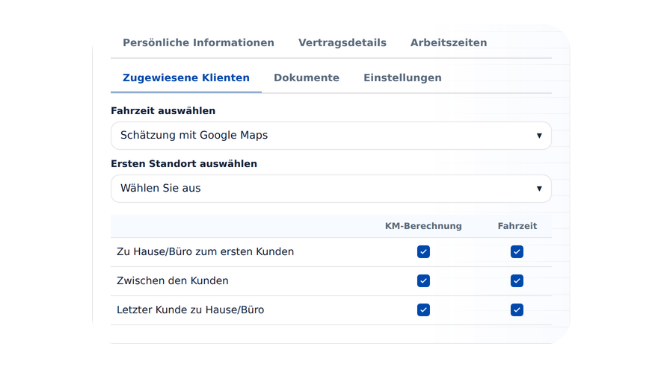Open the Fahrzeit auswählen dropdown

331,136
